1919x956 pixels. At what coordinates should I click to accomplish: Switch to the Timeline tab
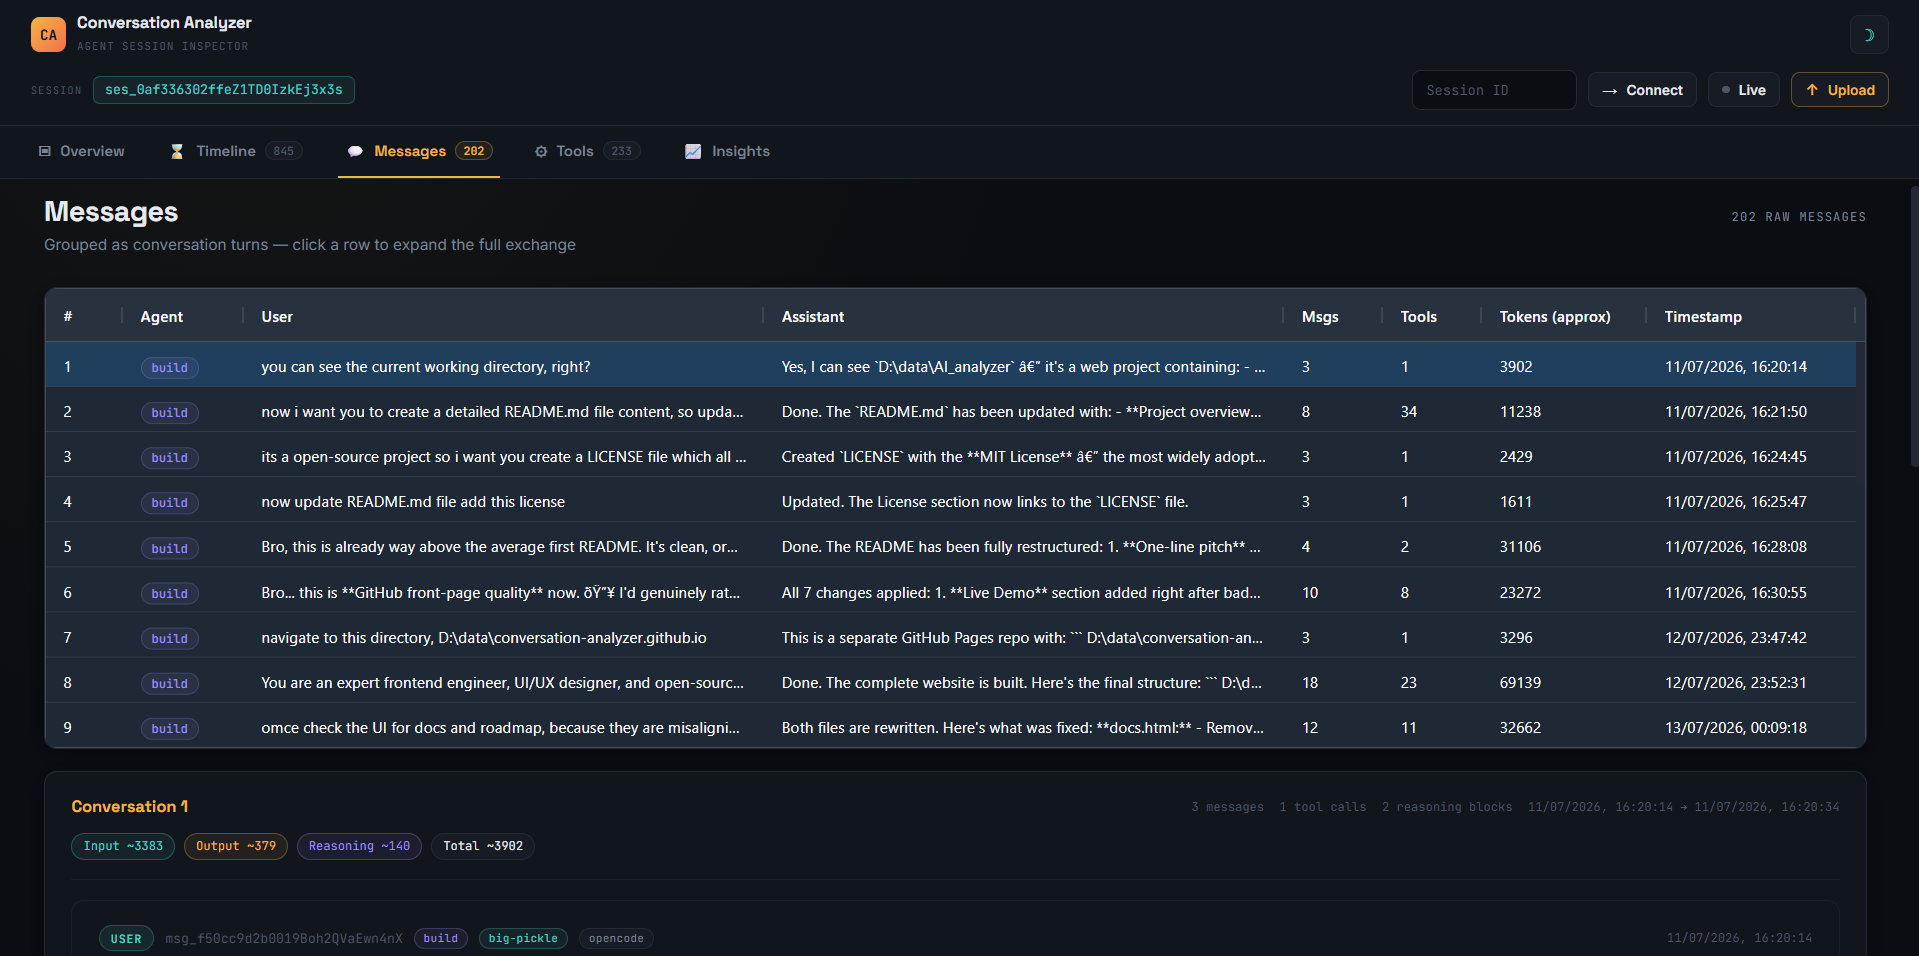[236, 151]
